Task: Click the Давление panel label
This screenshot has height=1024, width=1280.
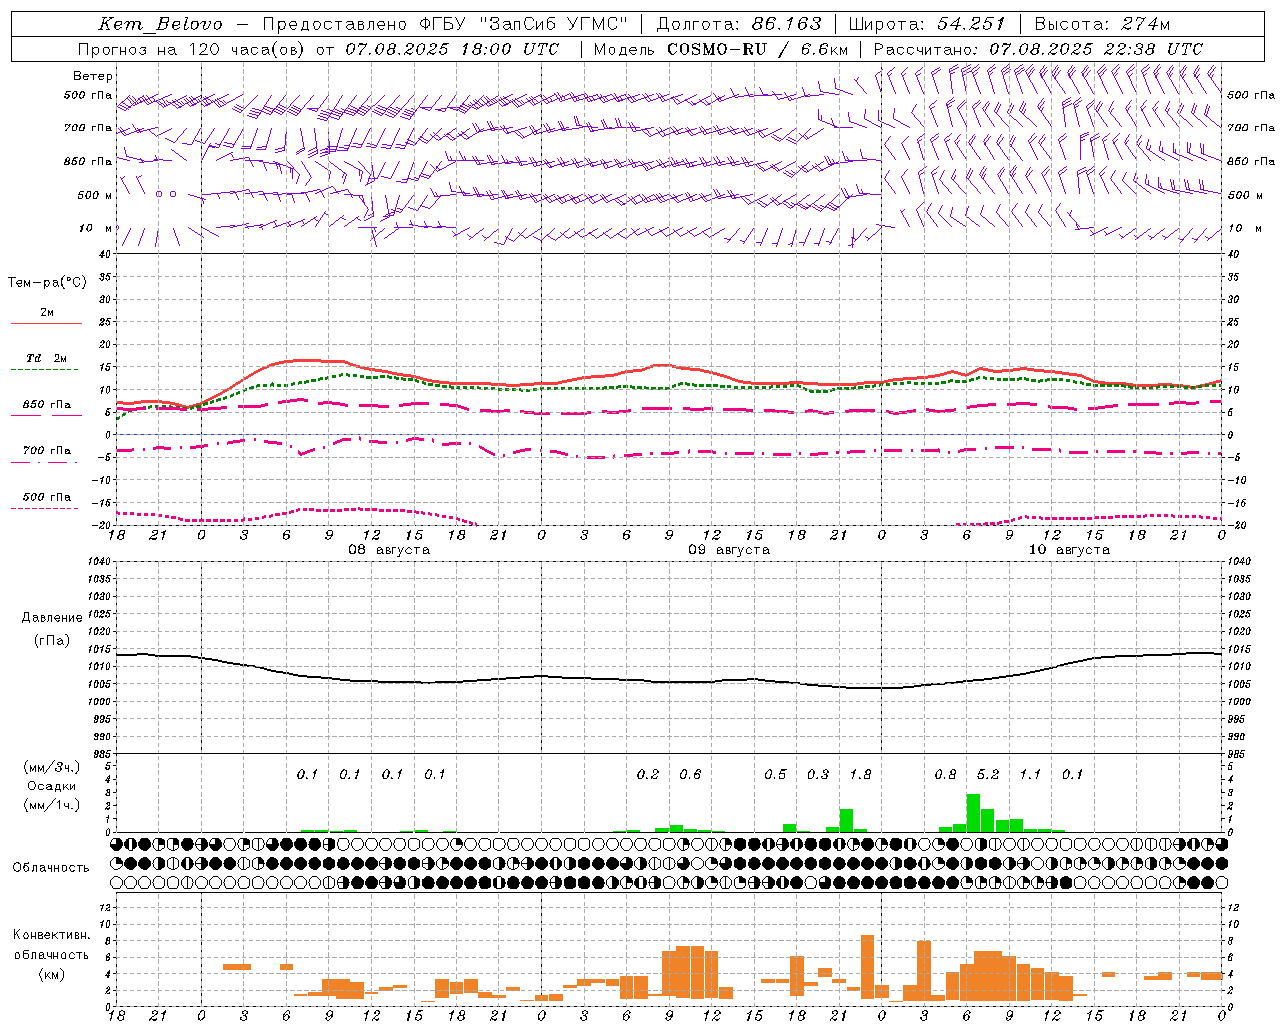Action: tap(52, 618)
